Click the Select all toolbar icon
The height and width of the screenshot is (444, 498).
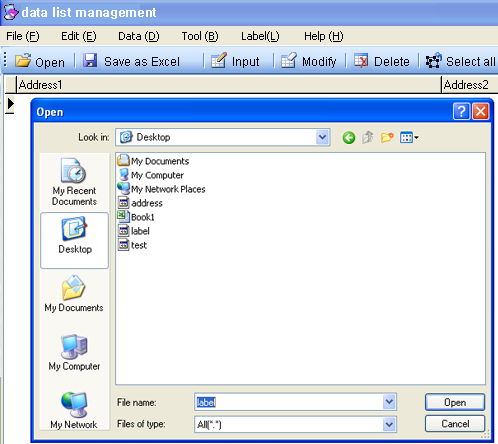pos(433,61)
